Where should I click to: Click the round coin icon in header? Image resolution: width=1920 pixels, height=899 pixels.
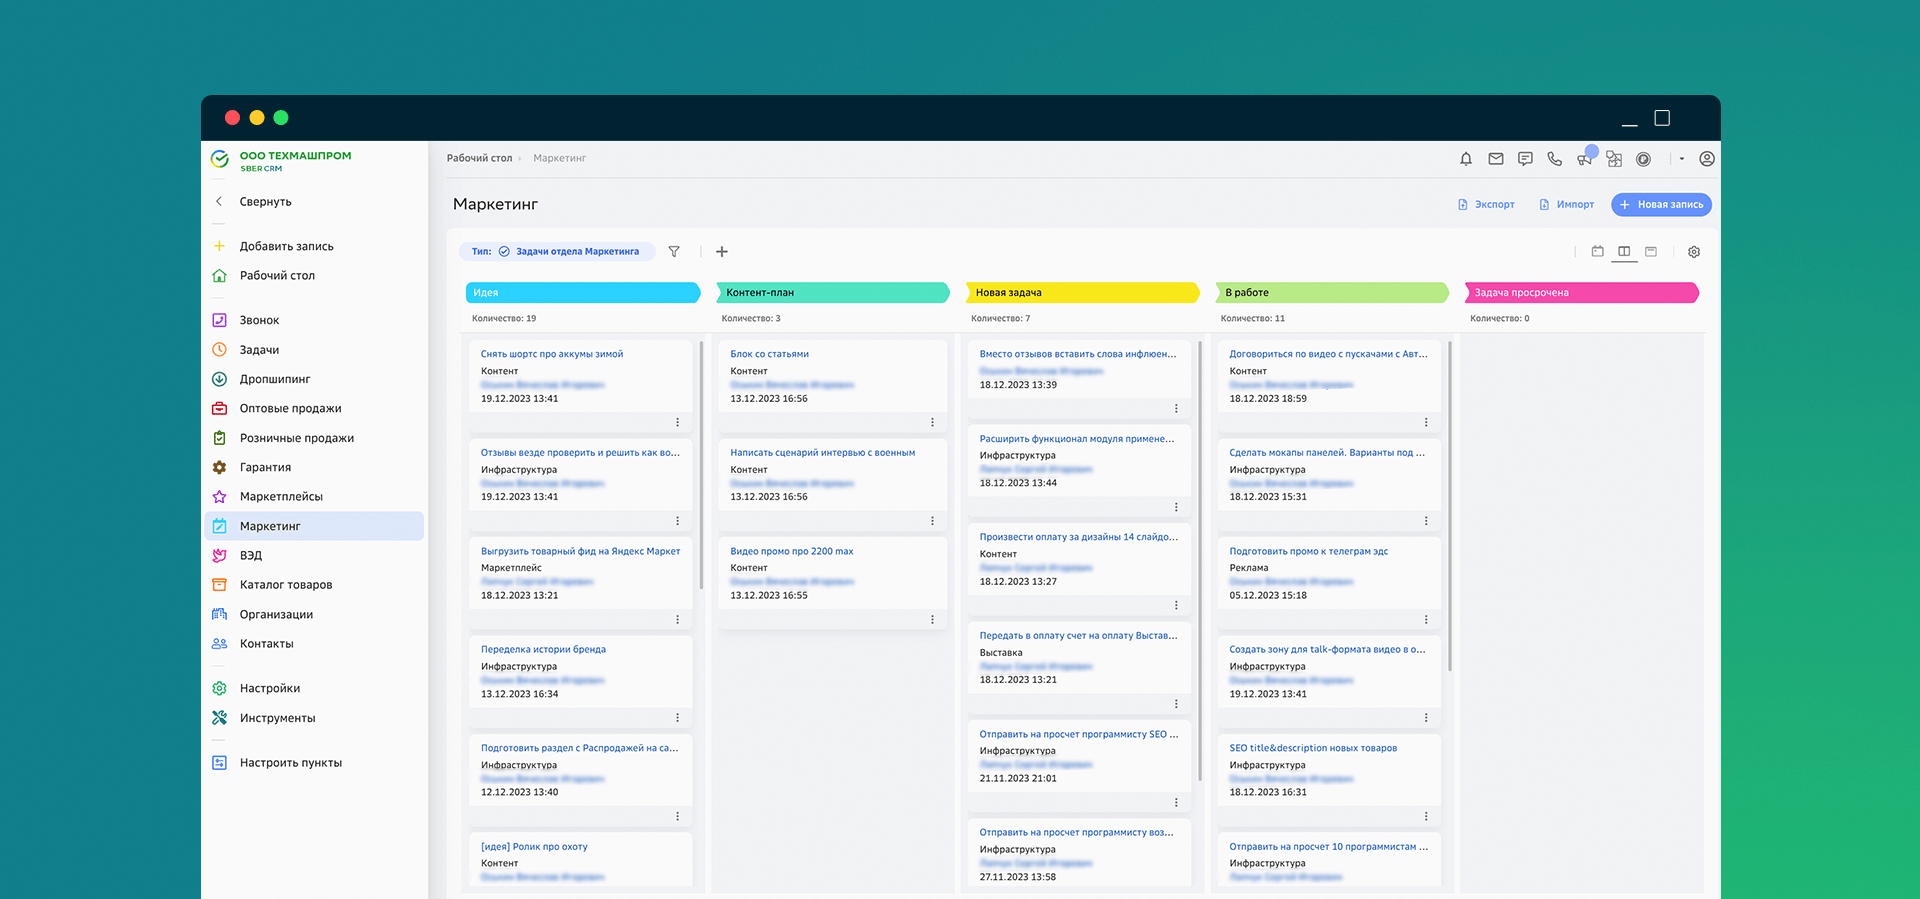click(1643, 159)
